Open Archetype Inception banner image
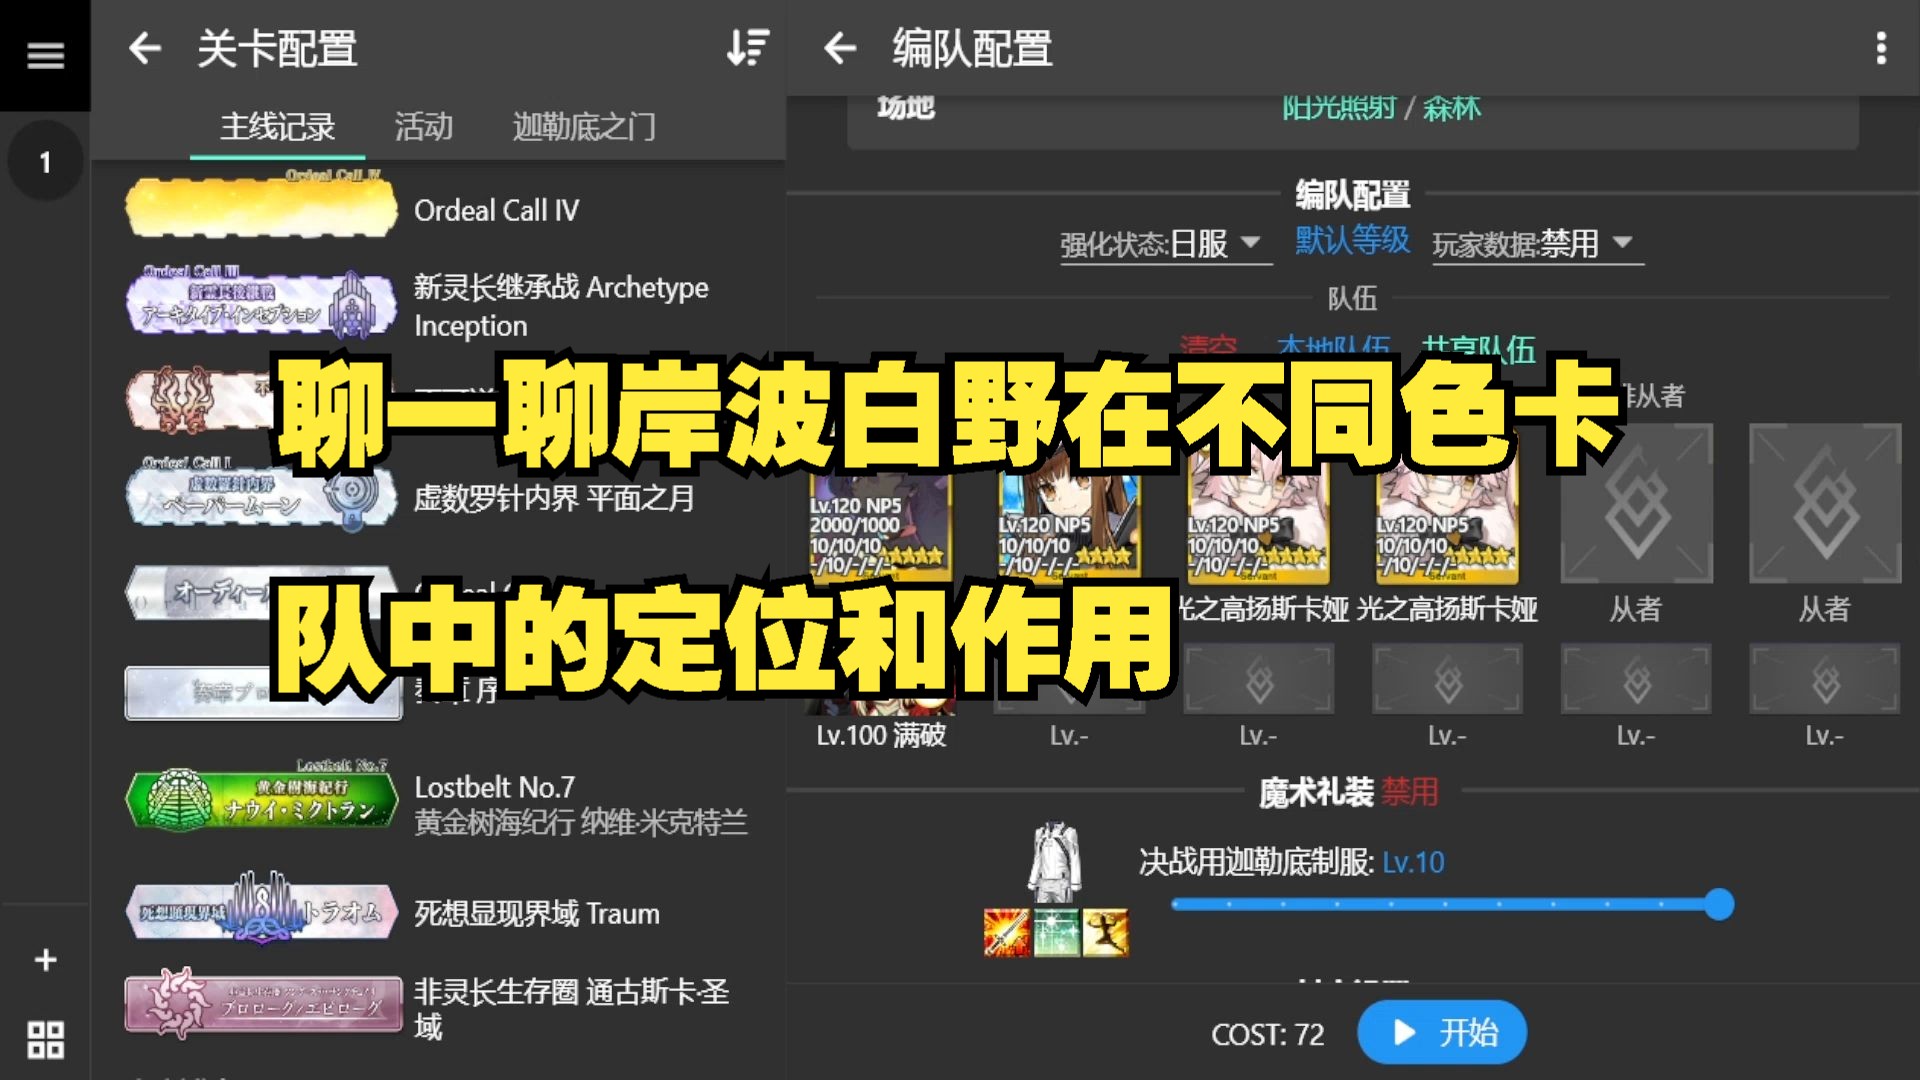 [262, 304]
